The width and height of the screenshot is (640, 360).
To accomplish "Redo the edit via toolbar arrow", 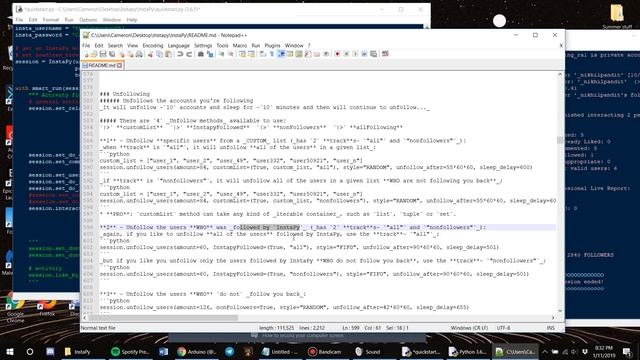I will tap(189, 54).
